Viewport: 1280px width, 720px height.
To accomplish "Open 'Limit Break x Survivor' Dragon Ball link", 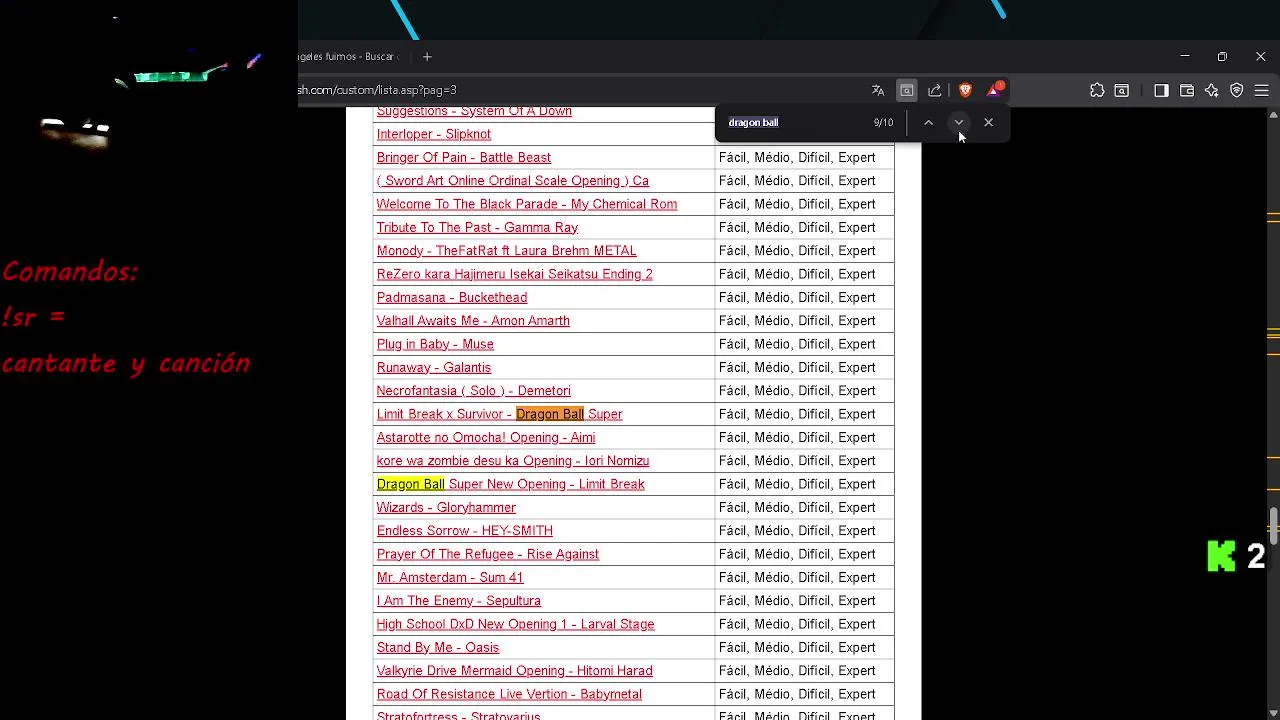I will click(499, 414).
